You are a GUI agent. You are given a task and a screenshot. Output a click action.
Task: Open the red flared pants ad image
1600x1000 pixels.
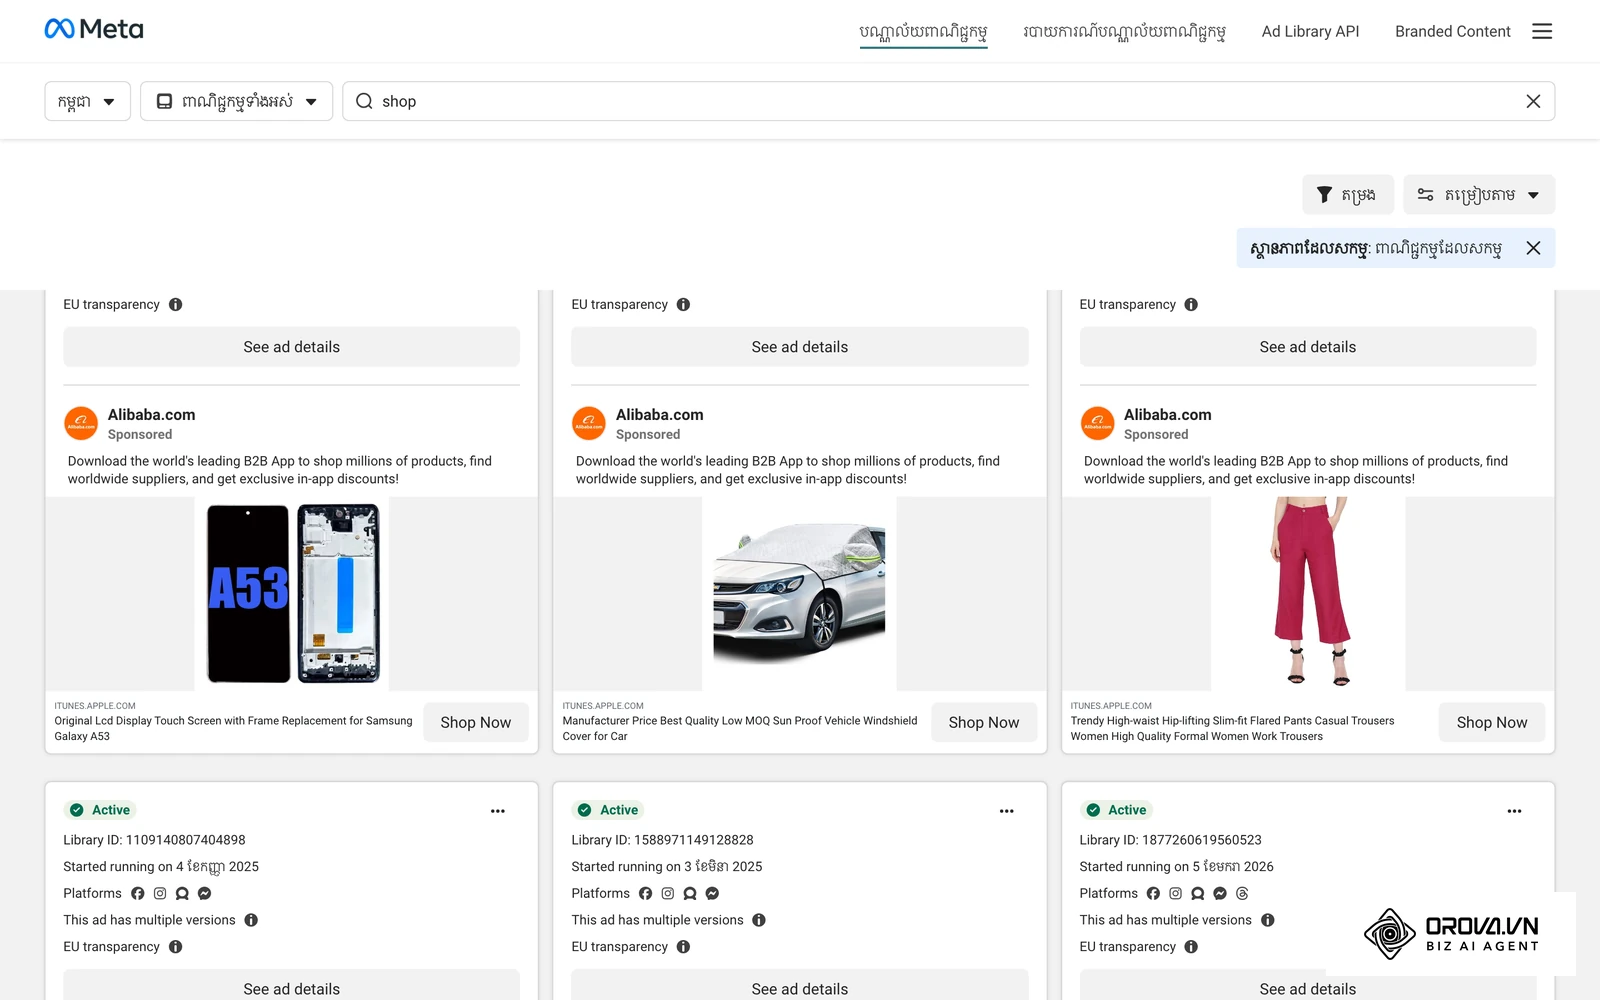[x=1308, y=594]
